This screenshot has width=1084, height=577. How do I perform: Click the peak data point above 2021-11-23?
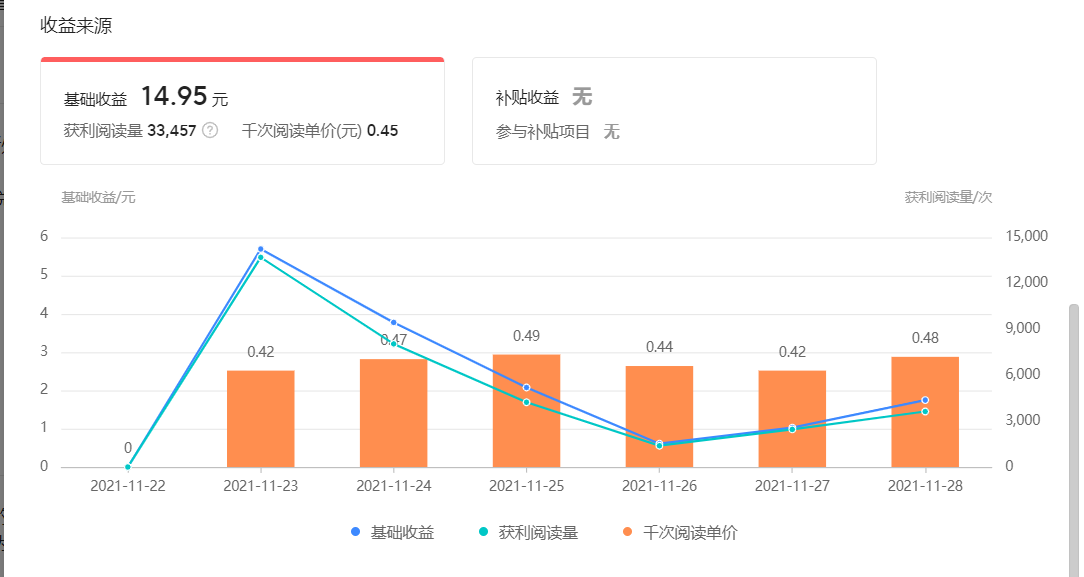pyautogui.click(x=260, y=250)
